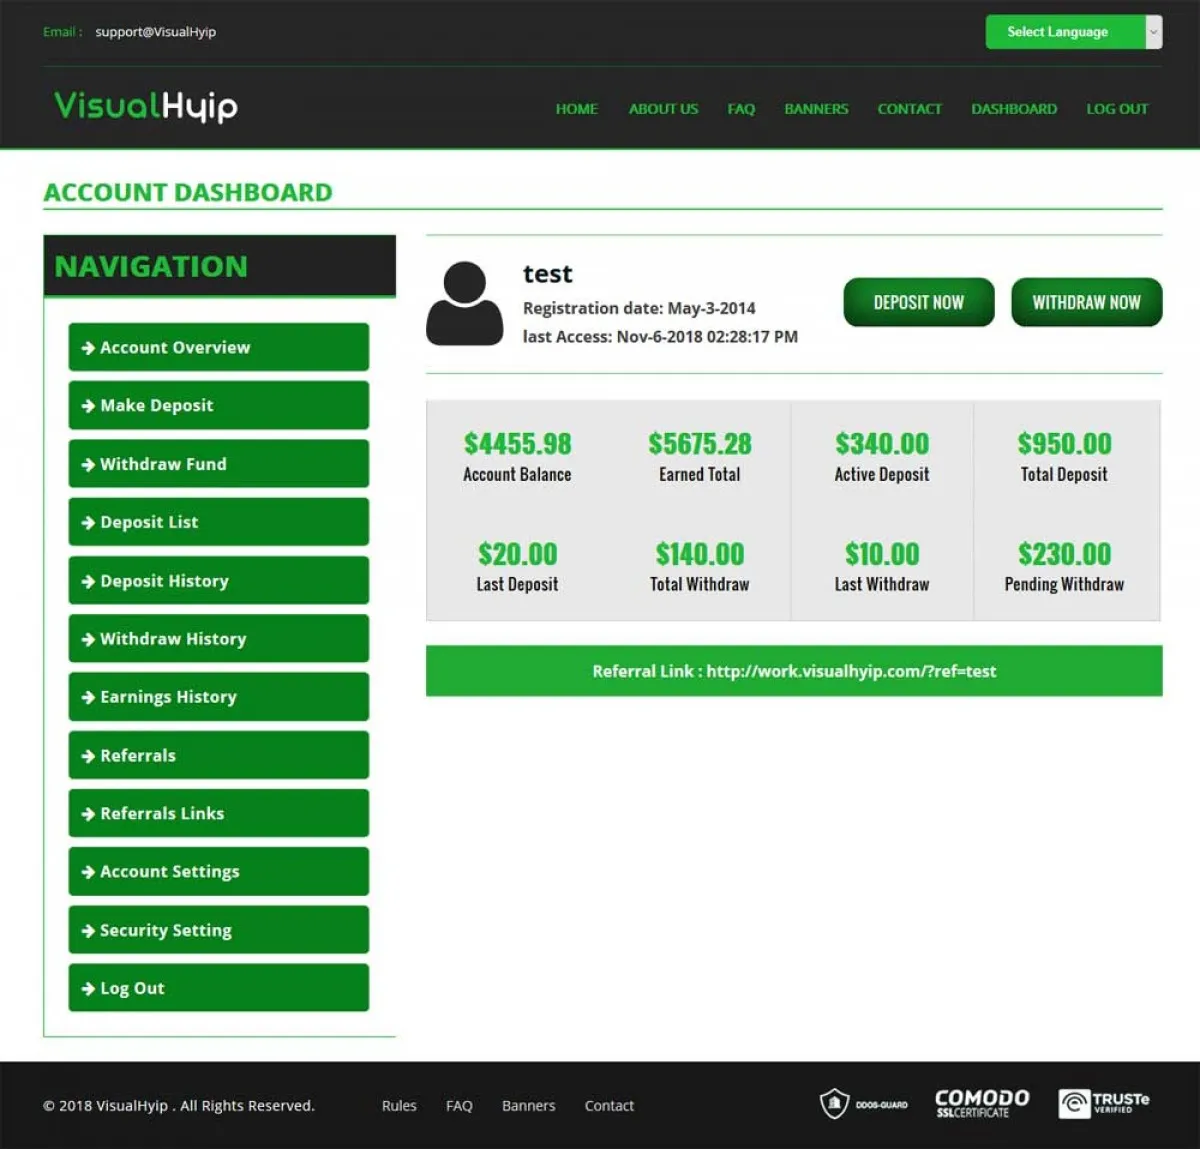Open Make Deposit in navigation

[x=218, y=405]
